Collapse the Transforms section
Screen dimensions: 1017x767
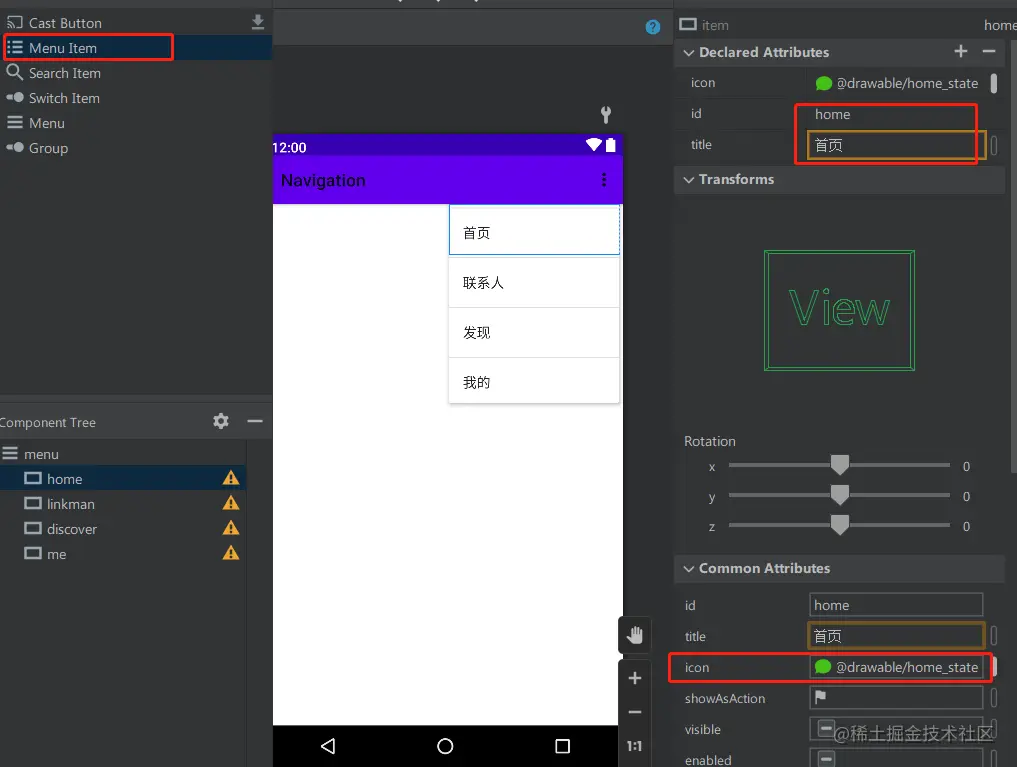(x=689, y=180)
